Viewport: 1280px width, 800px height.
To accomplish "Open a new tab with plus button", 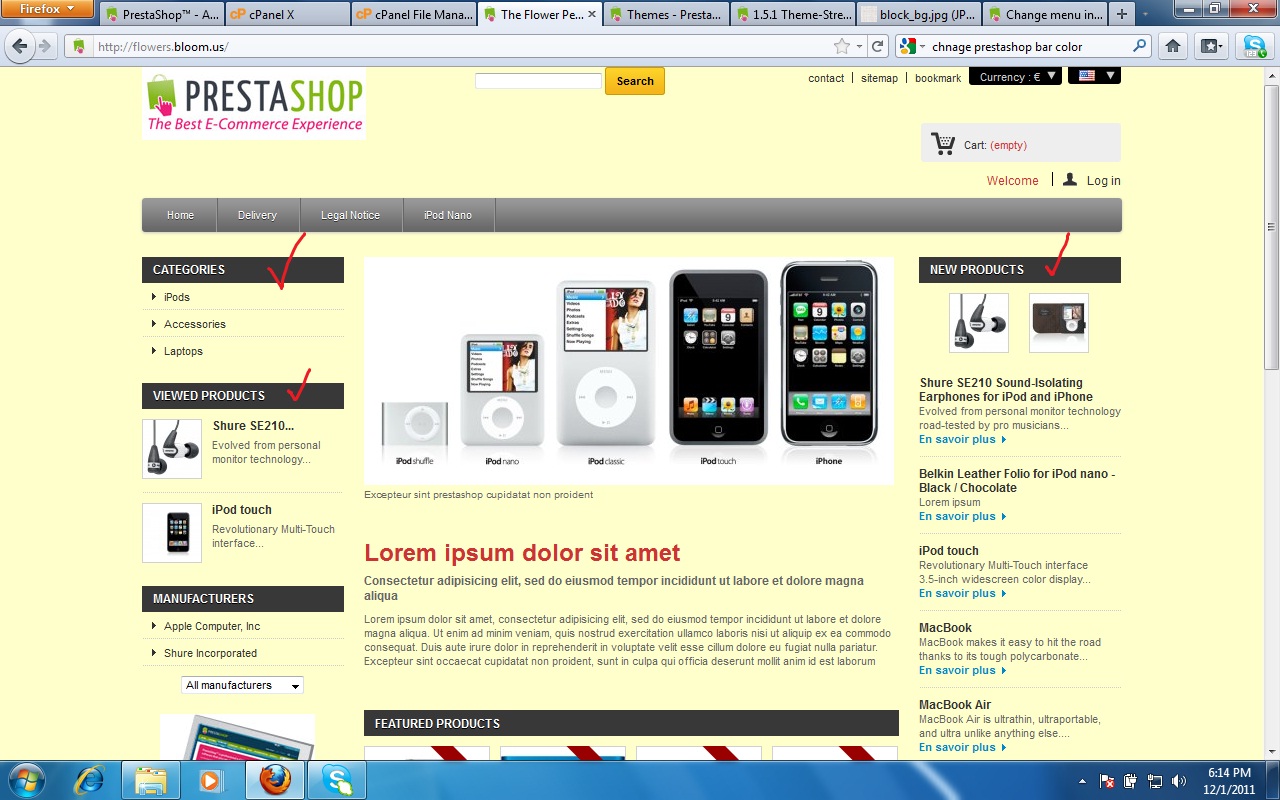I will pyautogui.click(x=1122, y=14).
